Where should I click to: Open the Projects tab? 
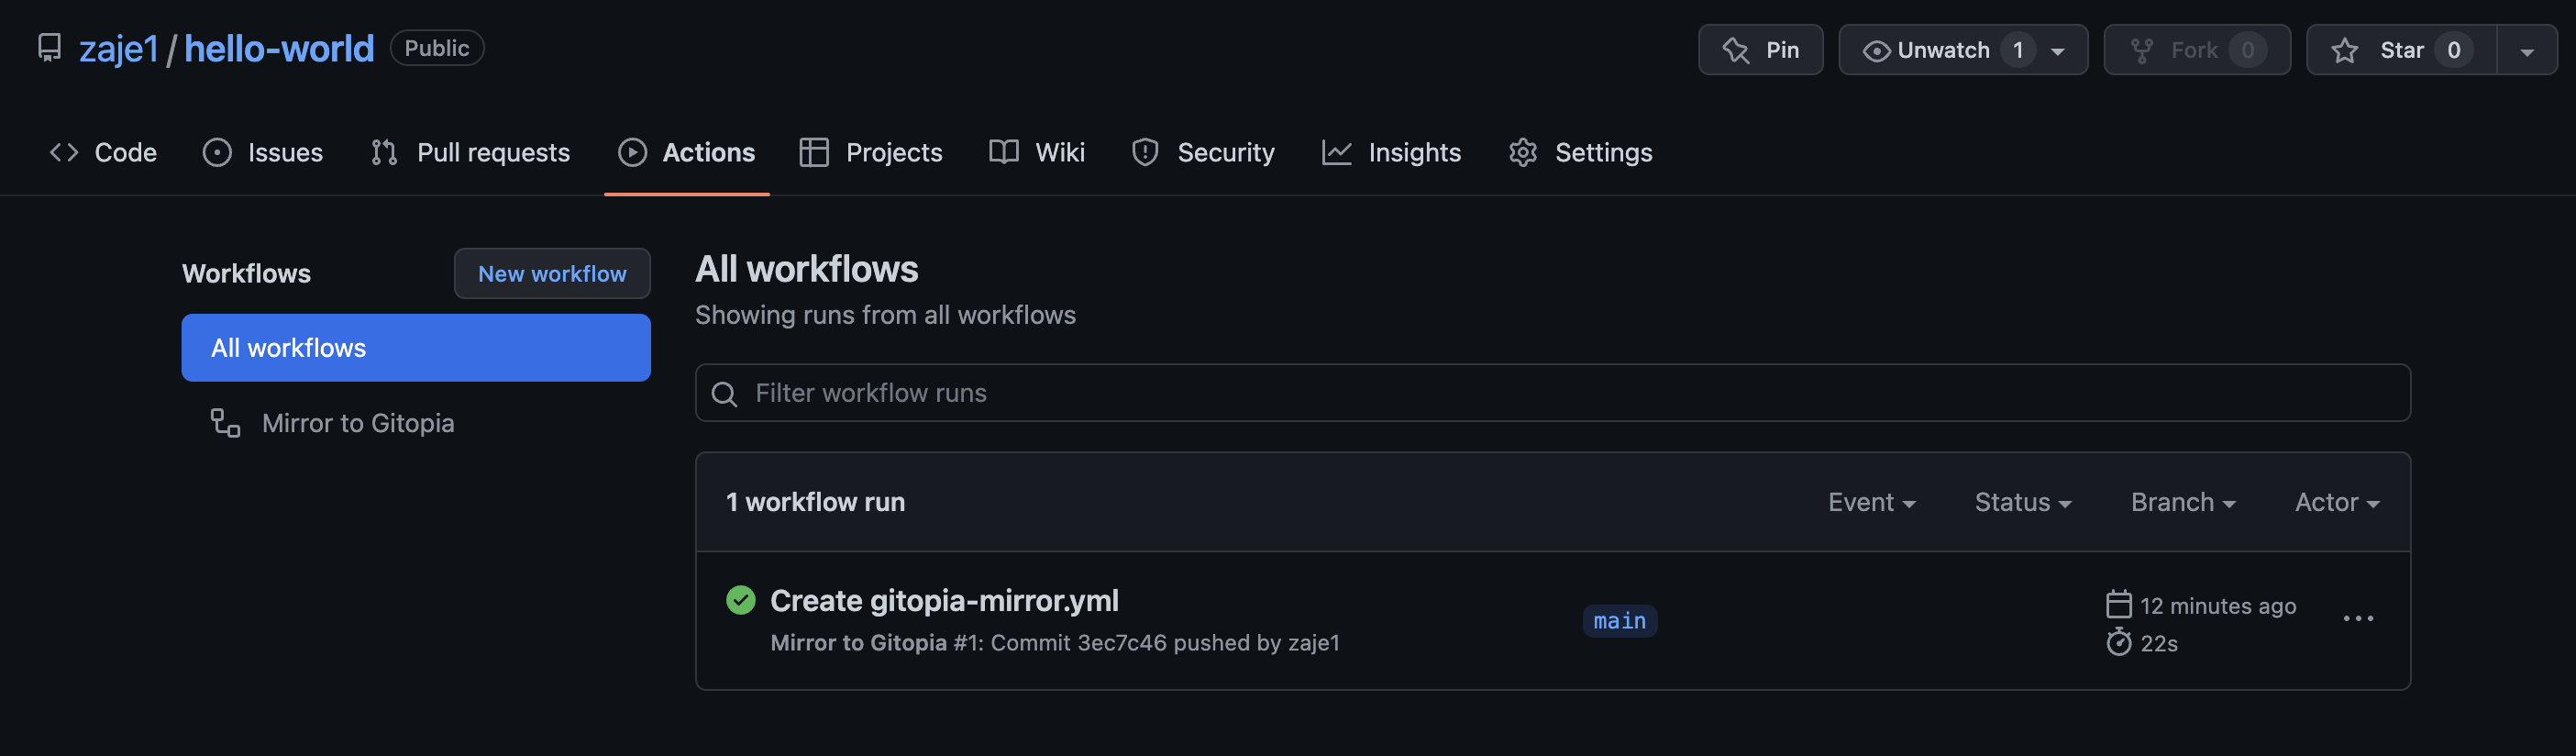pos(871,152)
